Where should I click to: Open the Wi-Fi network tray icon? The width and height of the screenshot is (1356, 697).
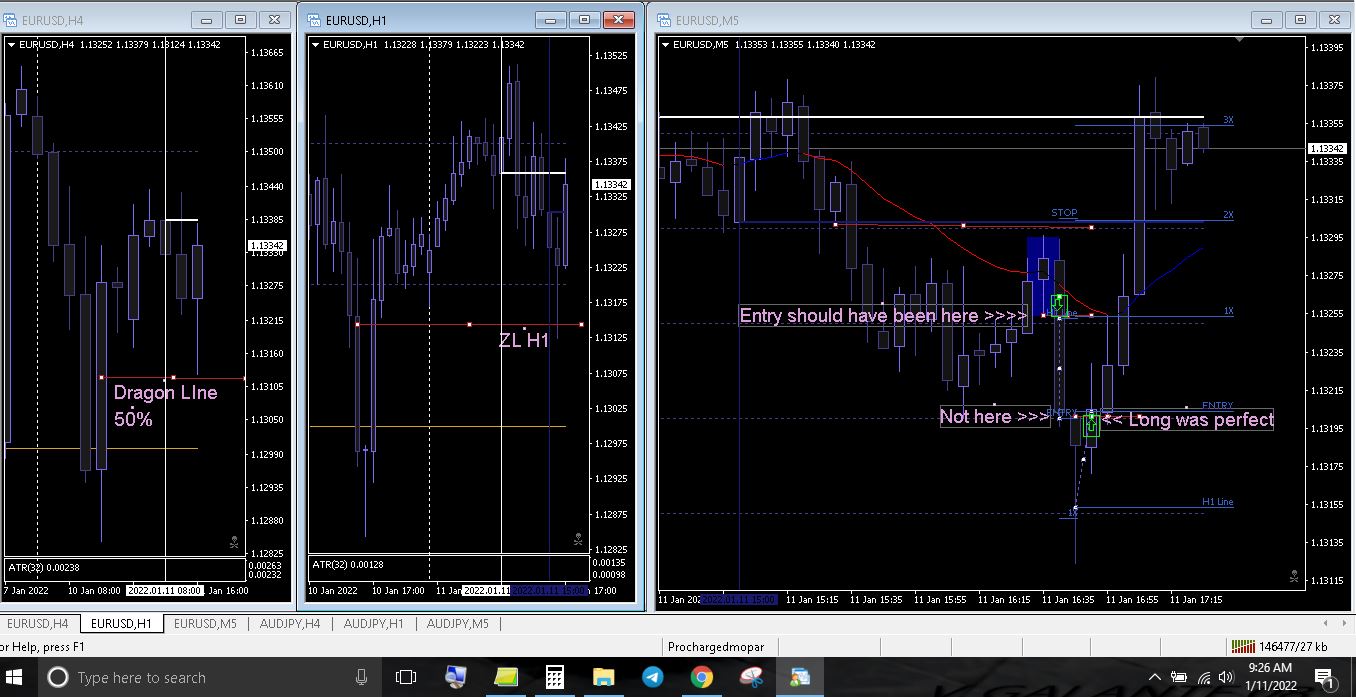coord(1203,677)
